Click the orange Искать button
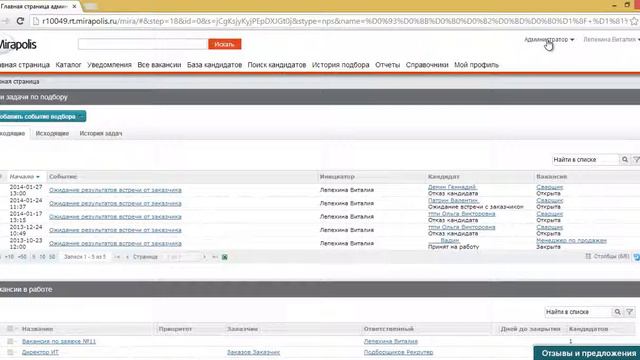Screen dimensions: 640x360 (224, 44)
